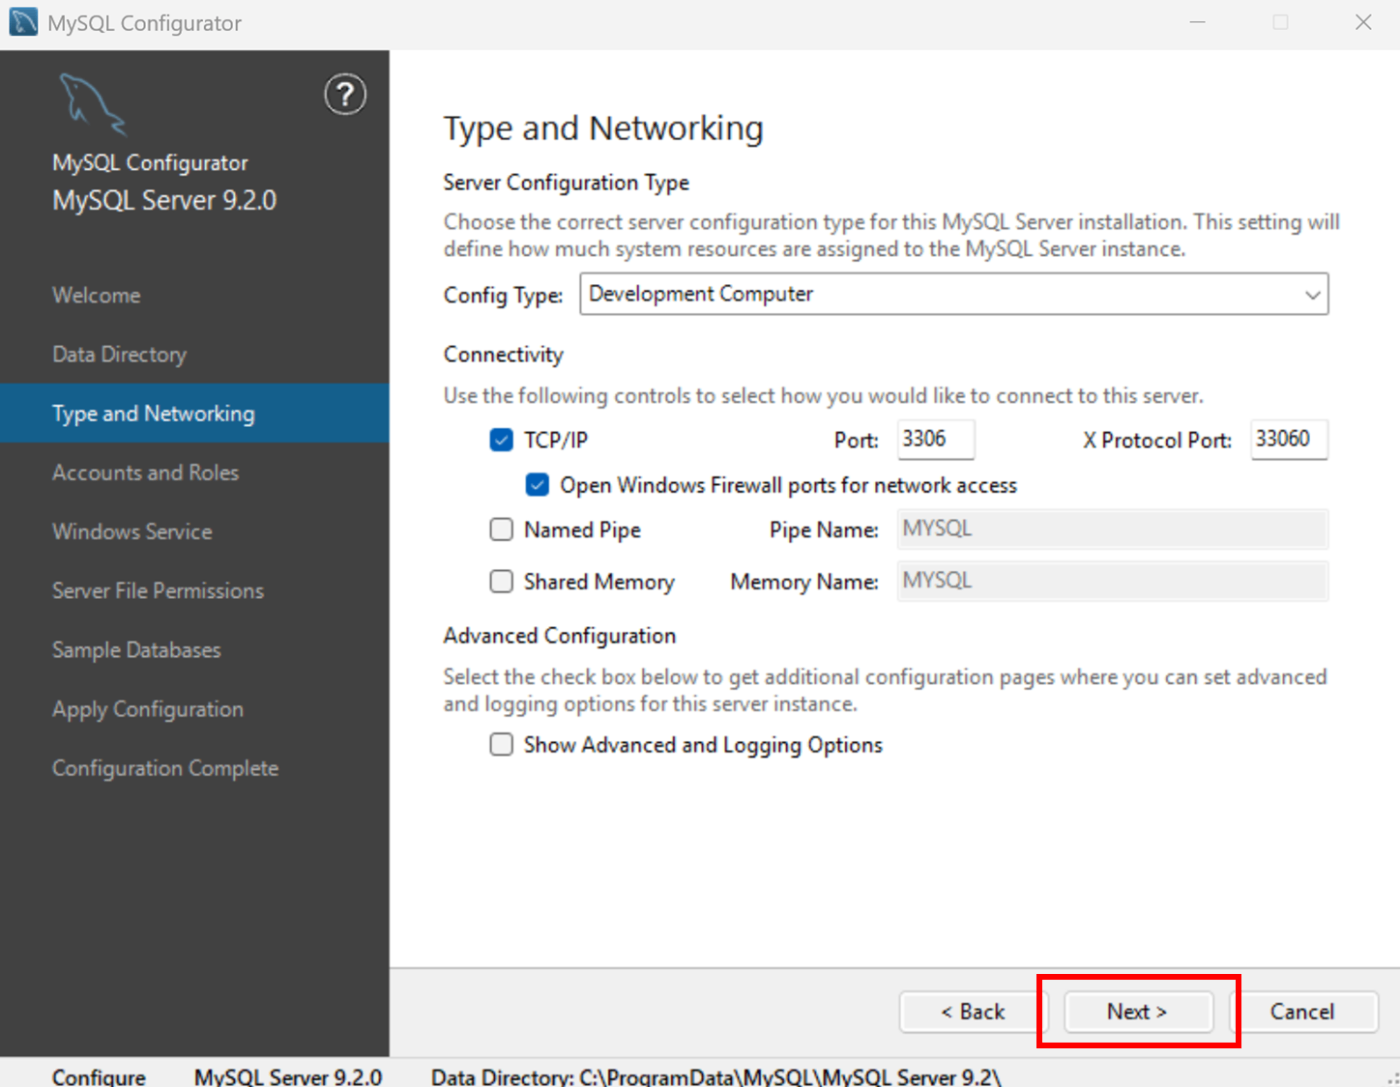
Task: Click the Cancel button
Action: (1302, 1011)
